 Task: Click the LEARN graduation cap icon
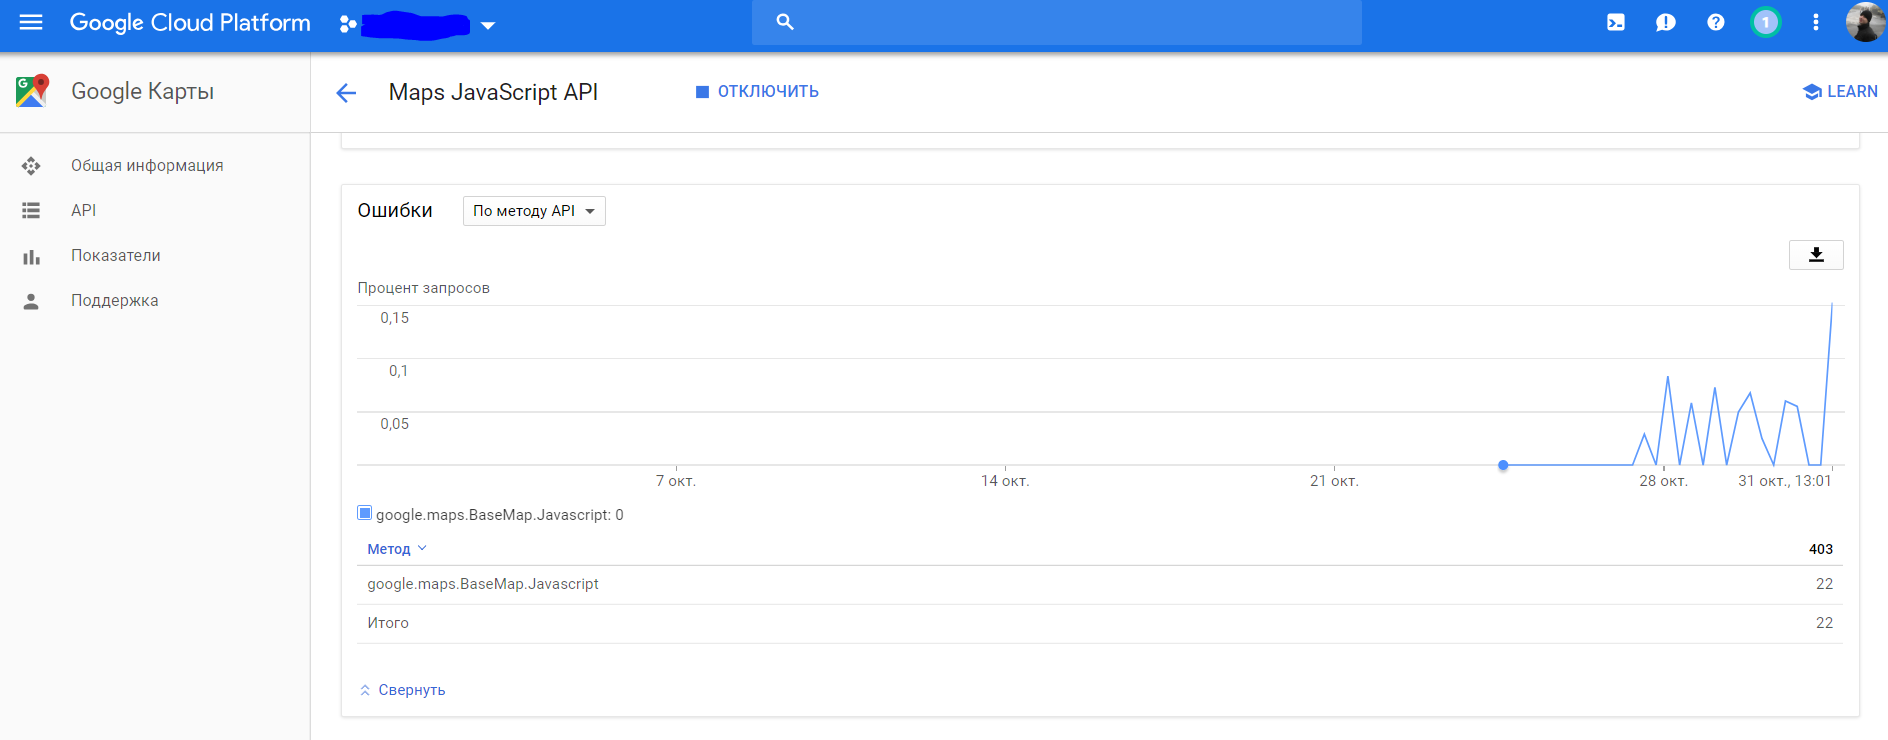tap(1812, 92)
